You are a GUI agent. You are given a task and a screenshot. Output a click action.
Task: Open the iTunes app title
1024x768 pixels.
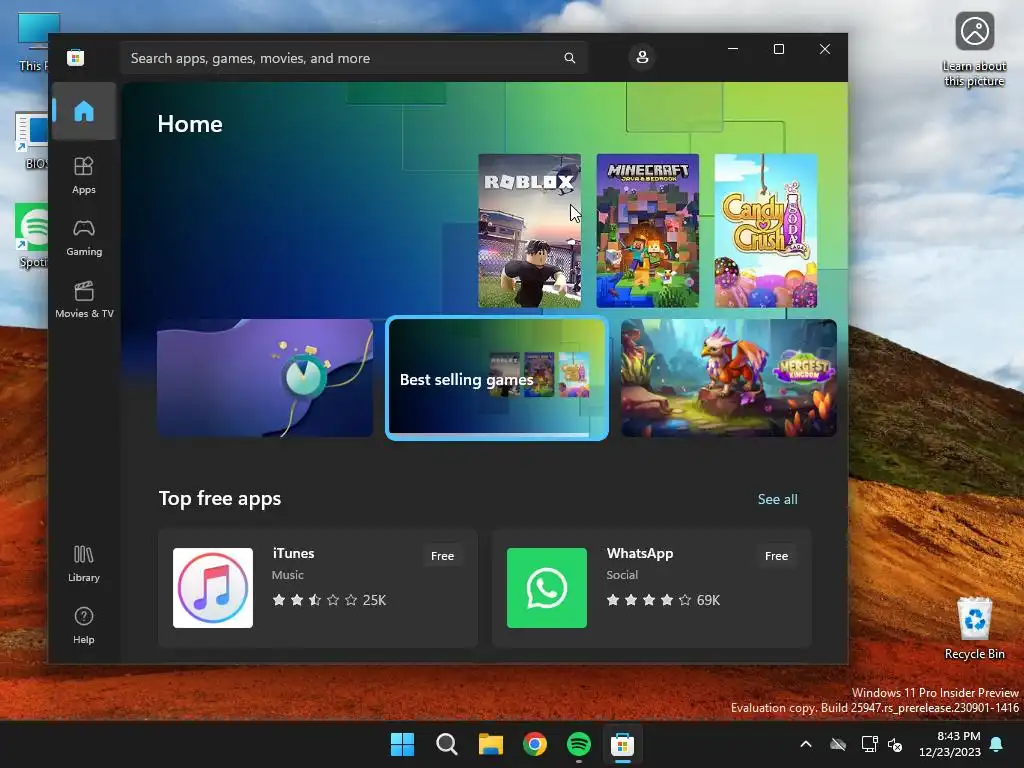(293, 553)
